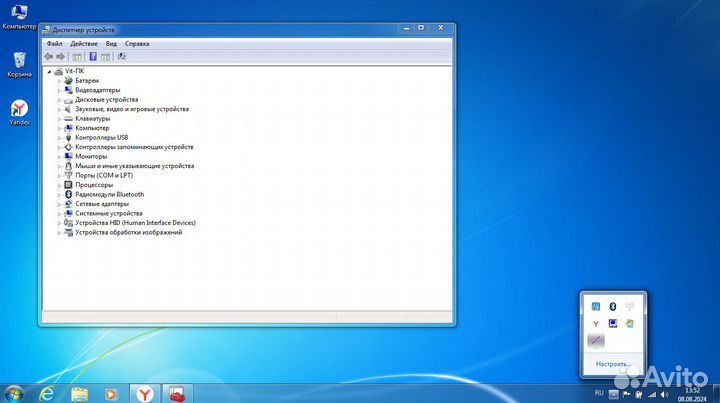Click the Properties toolbar icon beside Help
720x403 pixels.
click(106, 56)
